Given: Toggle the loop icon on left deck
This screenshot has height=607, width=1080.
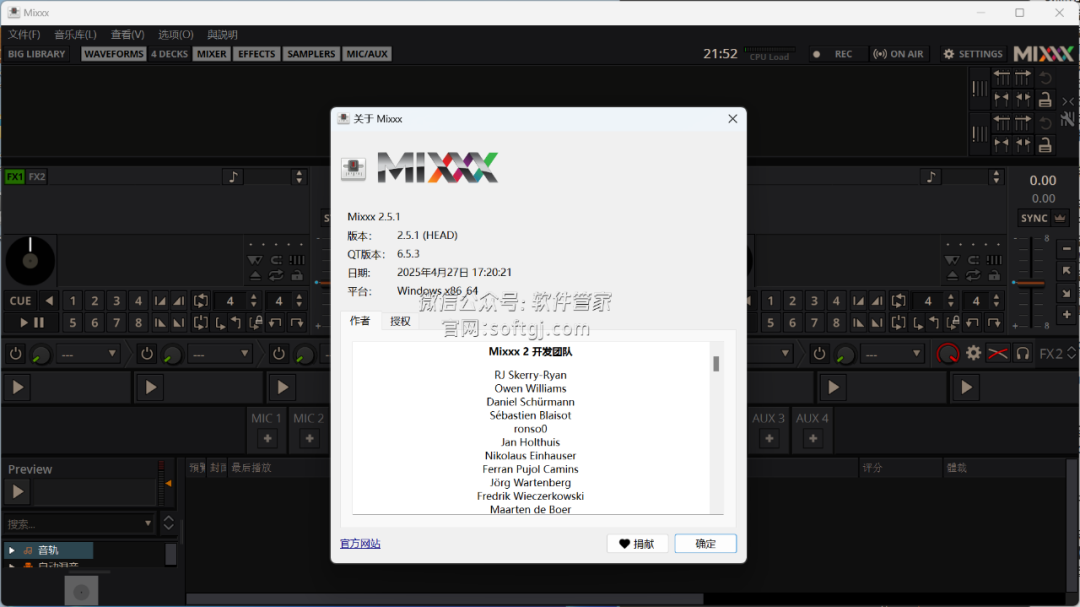Looking at the screenshot, I should [200, 301].
